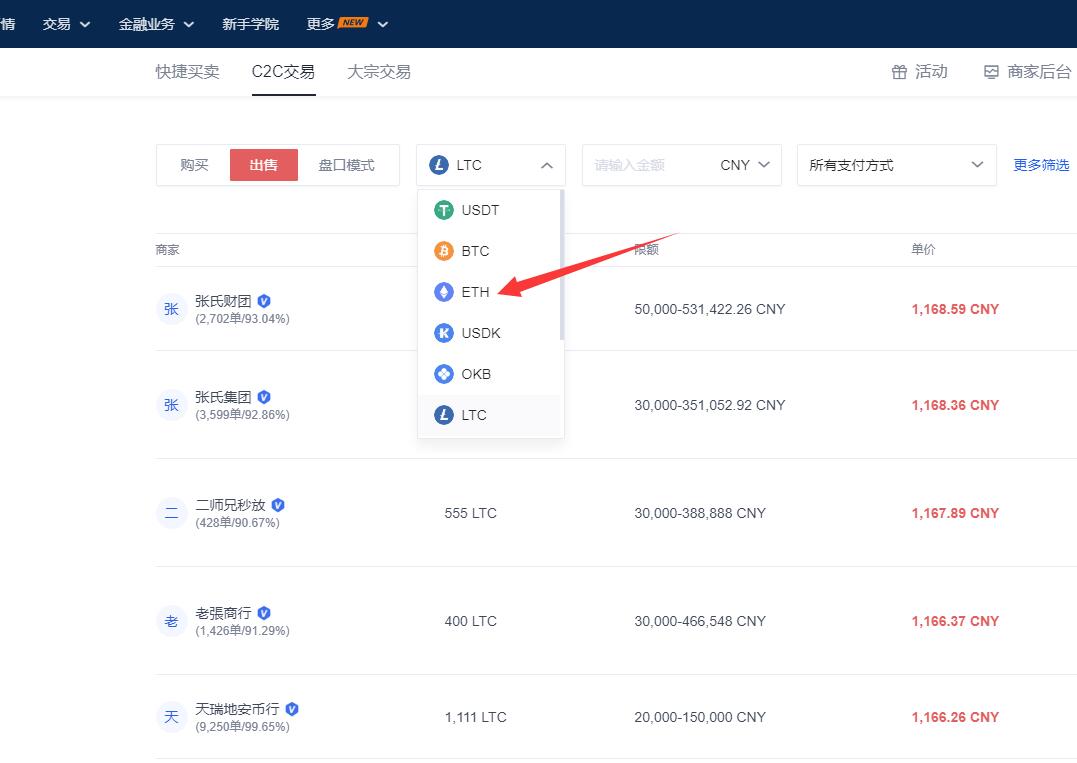Enable 盘口模式 view

(347, 165)
